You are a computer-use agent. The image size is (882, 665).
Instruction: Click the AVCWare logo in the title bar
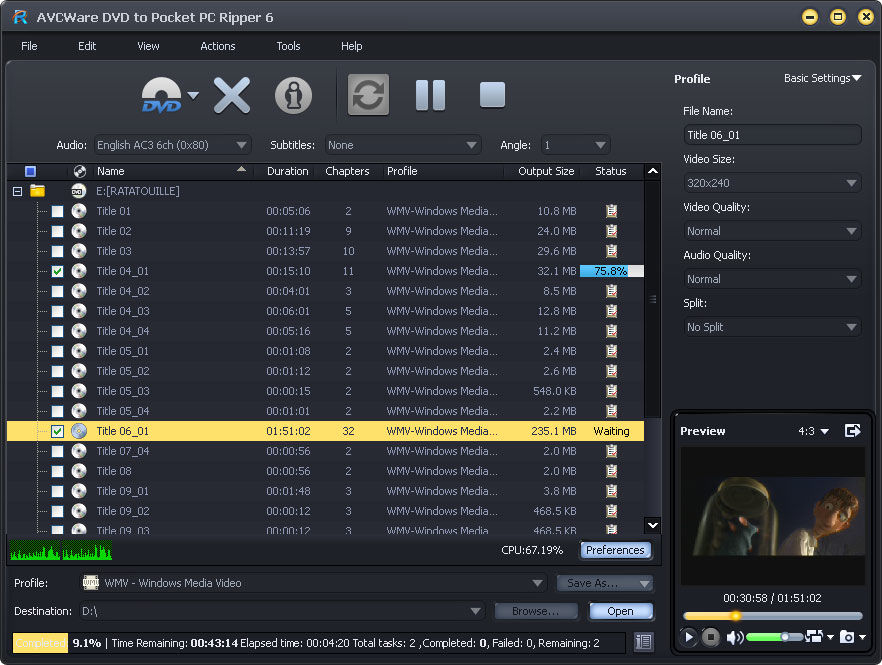20,17
